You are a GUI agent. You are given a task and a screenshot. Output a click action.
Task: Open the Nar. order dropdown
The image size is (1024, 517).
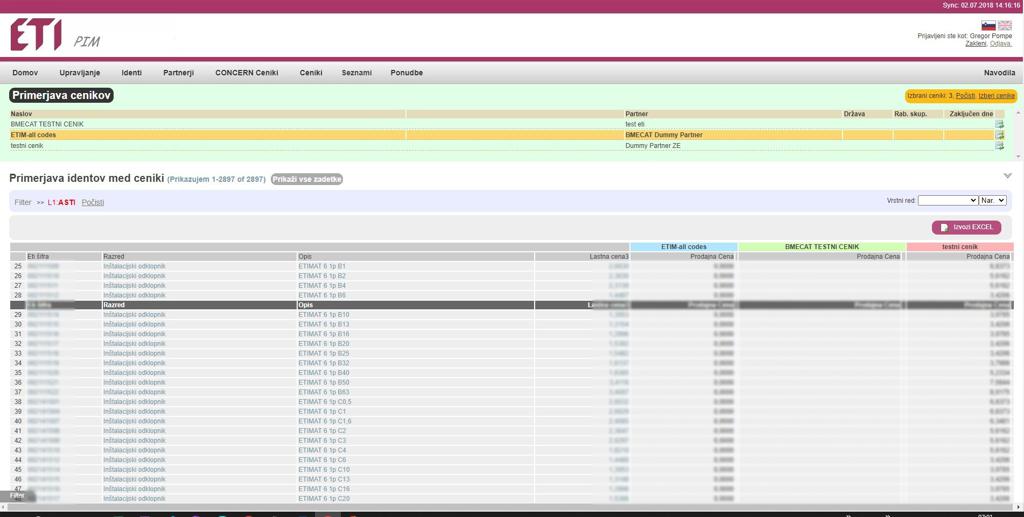click(x=993, y=200)
